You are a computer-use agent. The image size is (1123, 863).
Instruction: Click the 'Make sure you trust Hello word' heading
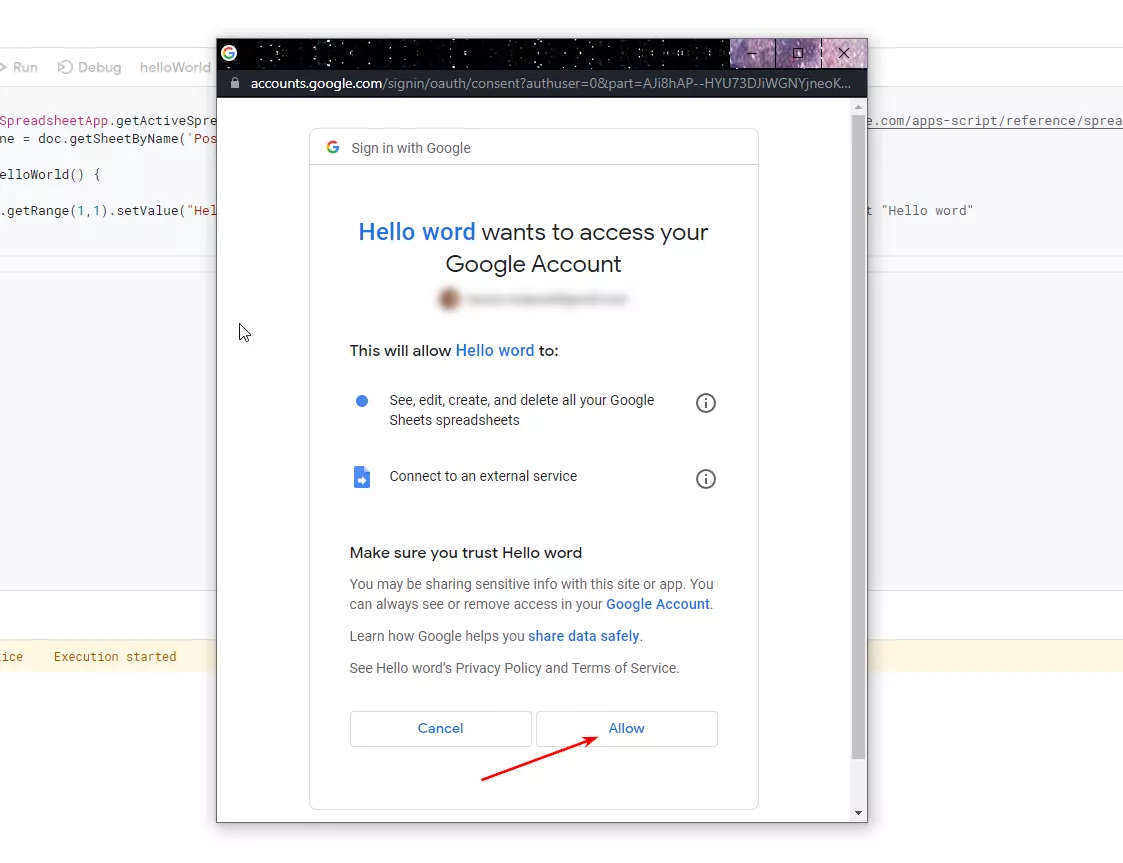pos(466,553)
